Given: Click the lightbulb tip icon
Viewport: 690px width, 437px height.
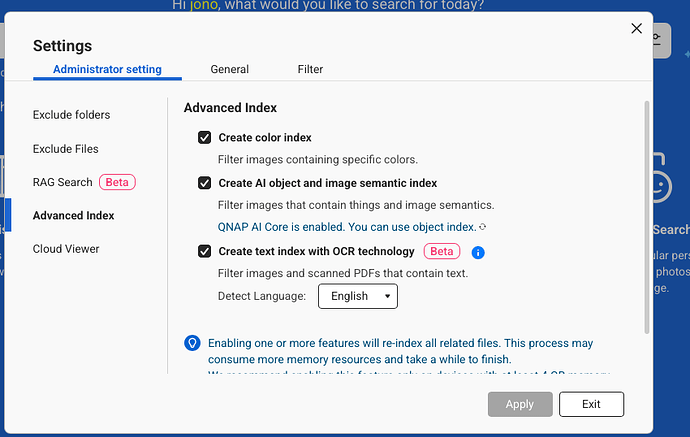Looking at the screenshot, I should tap(193, 343).
